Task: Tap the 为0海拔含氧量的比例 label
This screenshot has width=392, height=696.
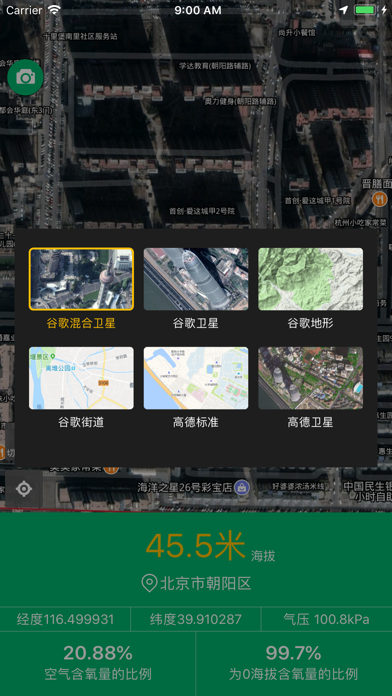Action: 293,675
